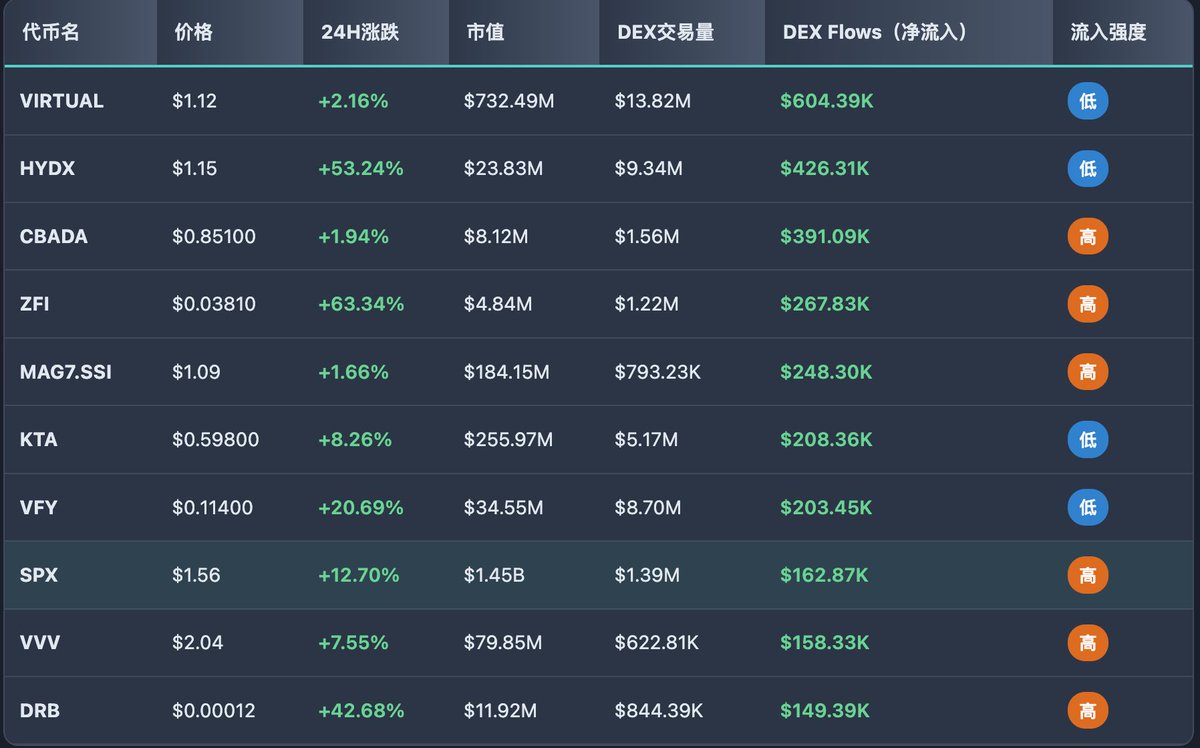Click the orange 高 badge in ZFI row
The height and width of the screenshot is (748, 1200).
[1087, 304]
